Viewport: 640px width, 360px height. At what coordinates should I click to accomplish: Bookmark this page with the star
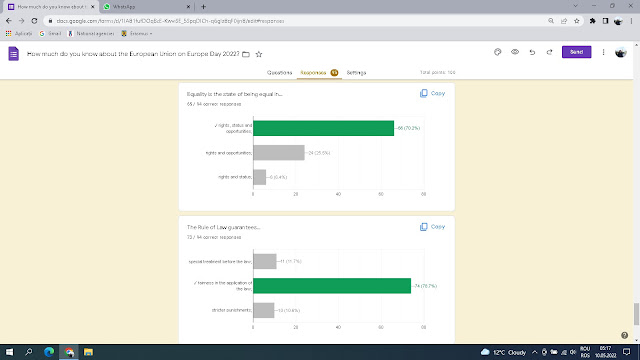point(577,21)
